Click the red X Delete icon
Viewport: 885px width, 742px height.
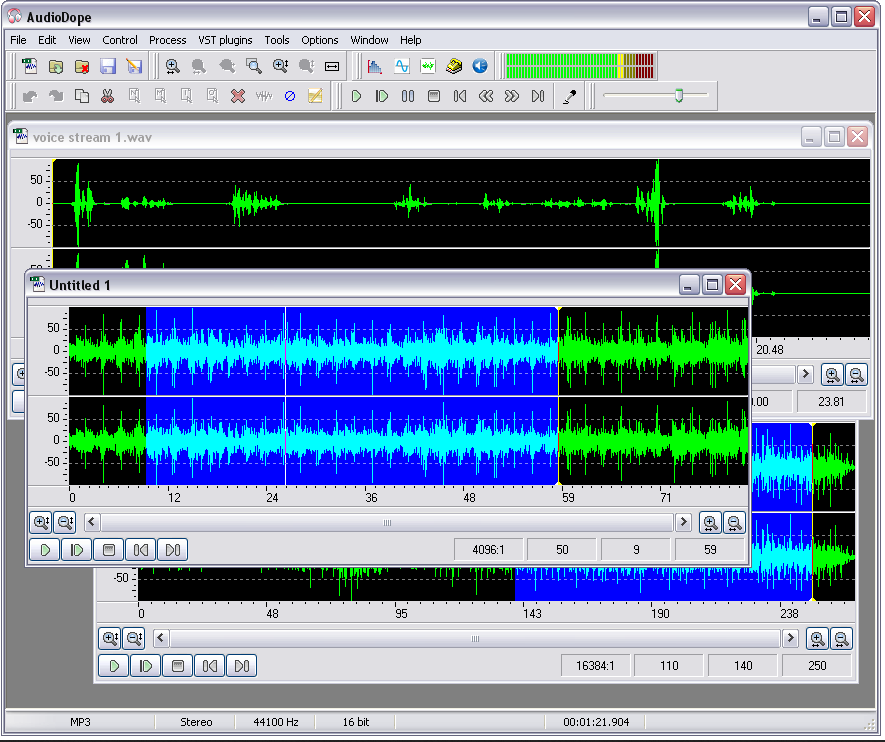pyautogui.click(x=238, y=96)
